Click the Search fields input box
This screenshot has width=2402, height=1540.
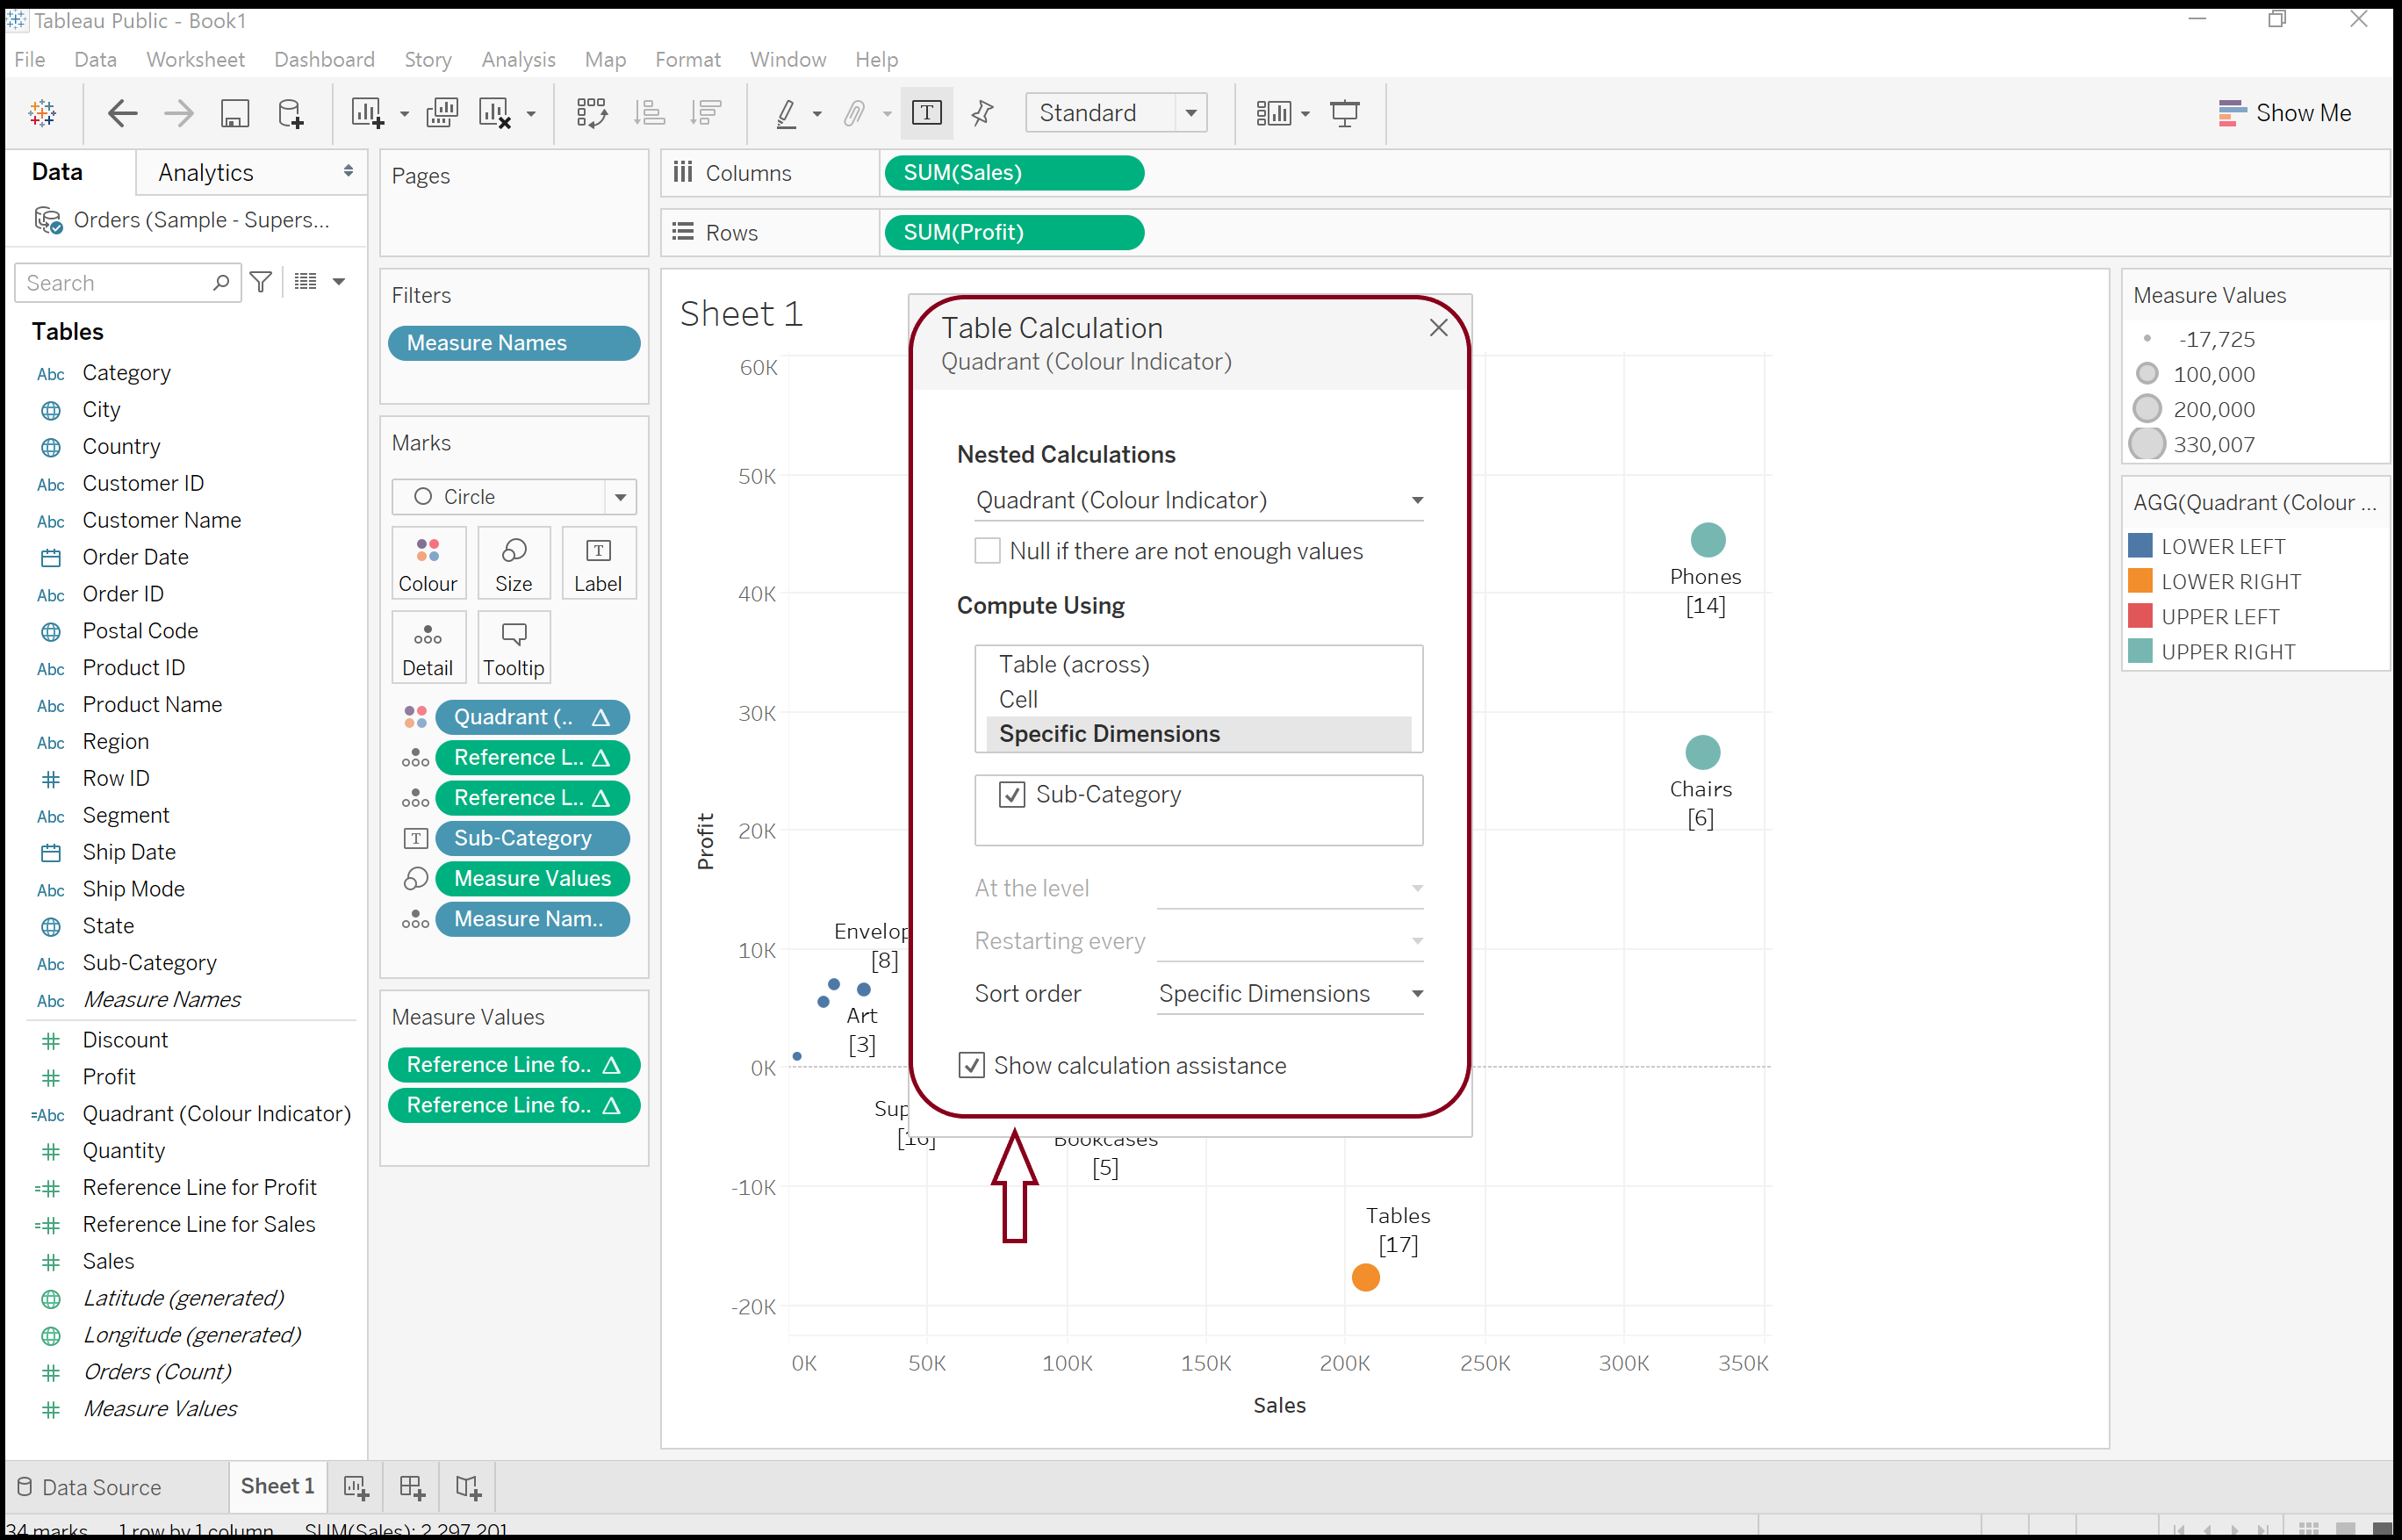coord(128,283)
